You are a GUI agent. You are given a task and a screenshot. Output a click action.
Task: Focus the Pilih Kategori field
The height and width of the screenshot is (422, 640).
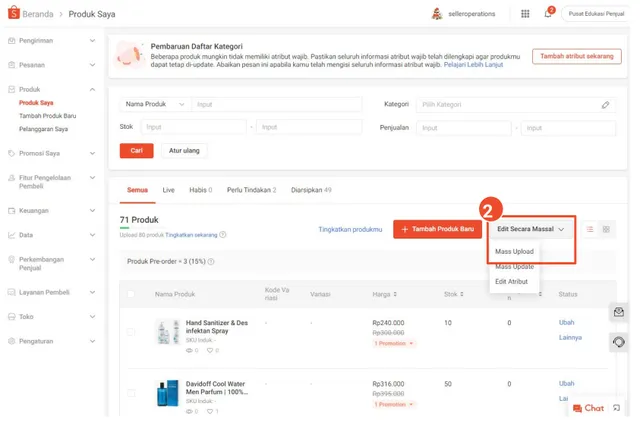[516, 105]
